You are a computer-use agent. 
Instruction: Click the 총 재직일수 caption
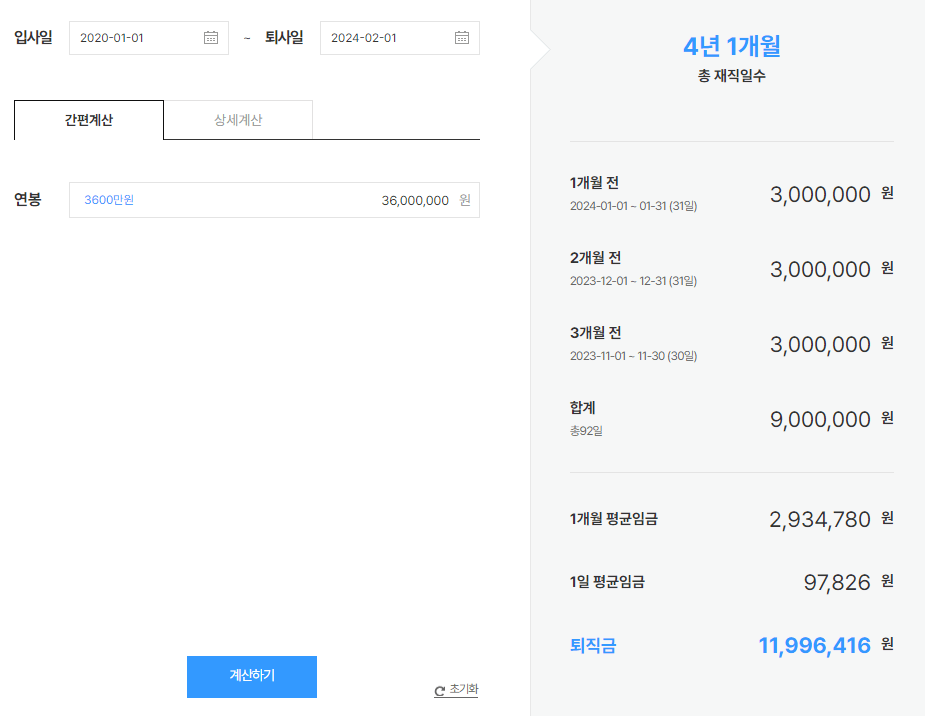732,75
